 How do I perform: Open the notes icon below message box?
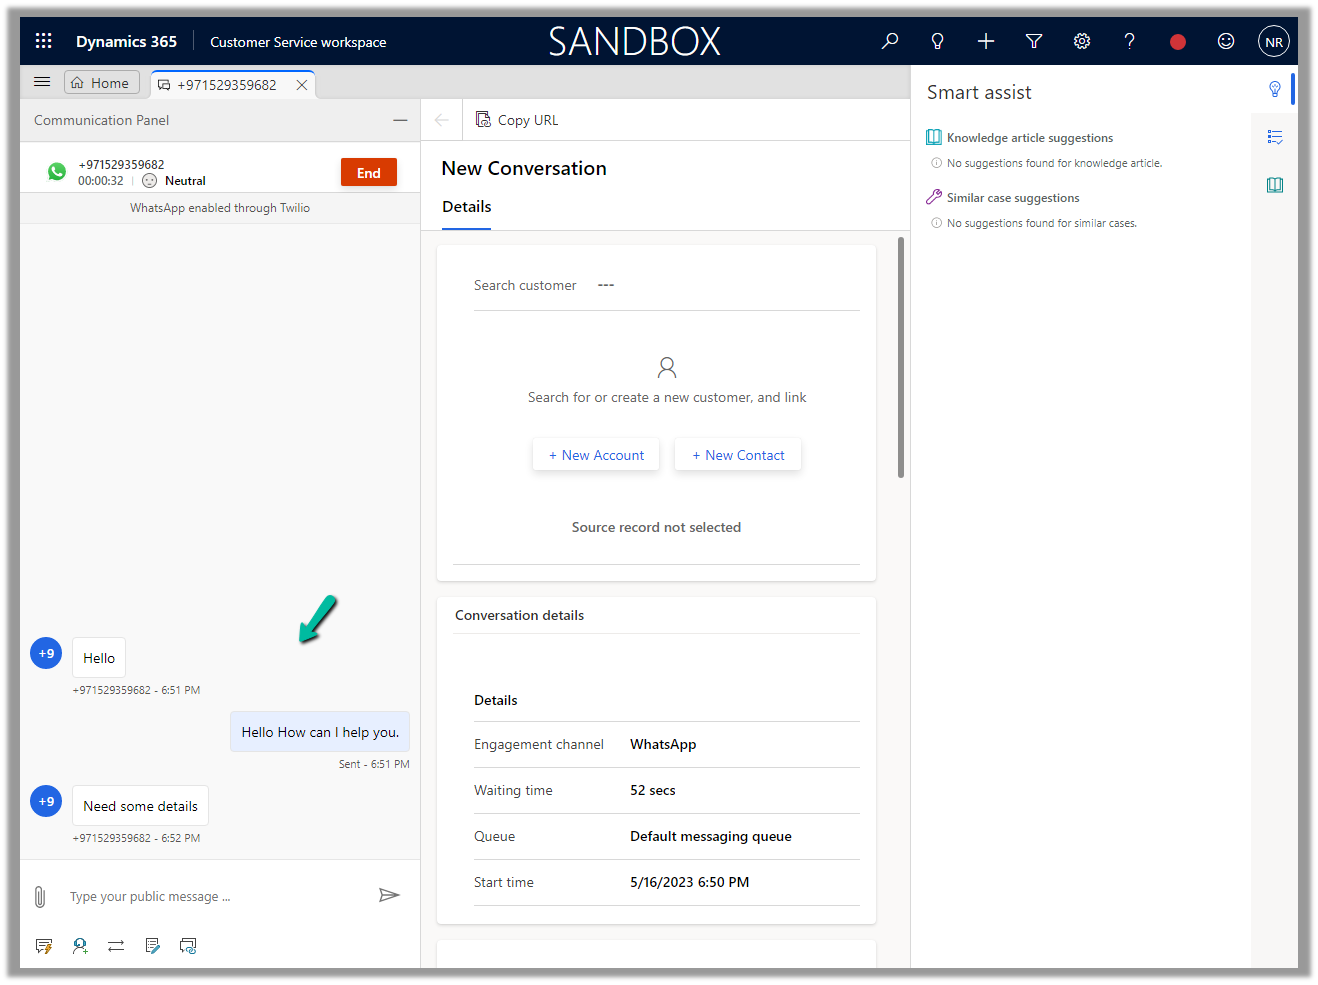click(152, 946)
